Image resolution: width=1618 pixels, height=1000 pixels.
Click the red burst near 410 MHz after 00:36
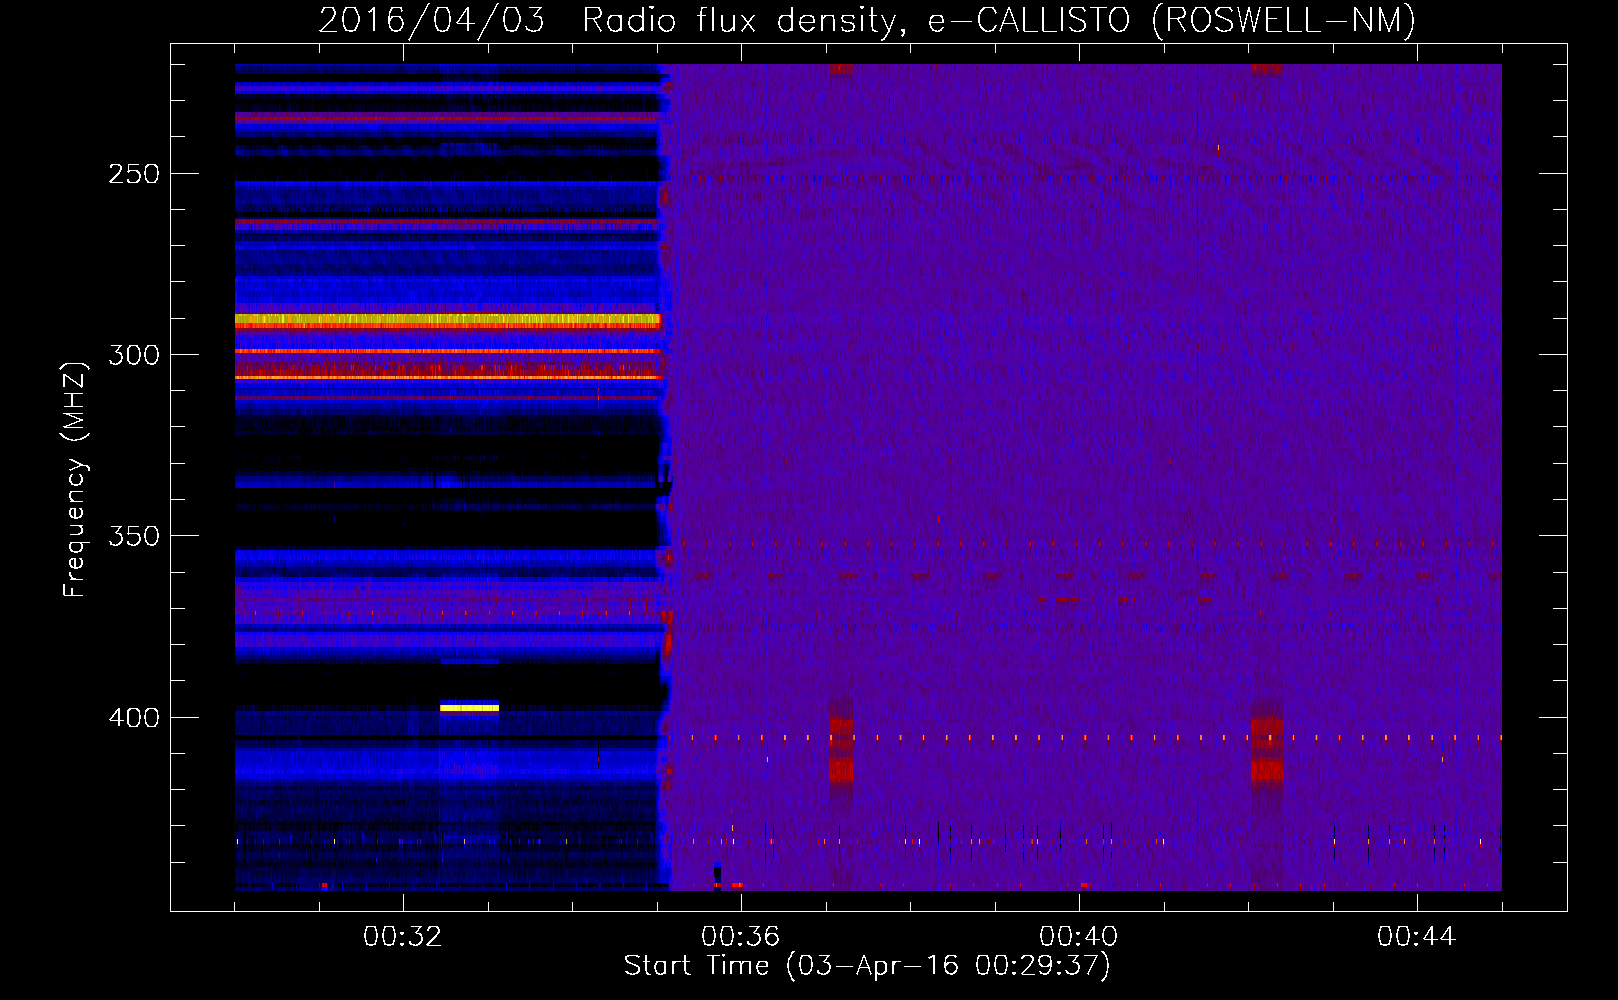click(841, 748)
